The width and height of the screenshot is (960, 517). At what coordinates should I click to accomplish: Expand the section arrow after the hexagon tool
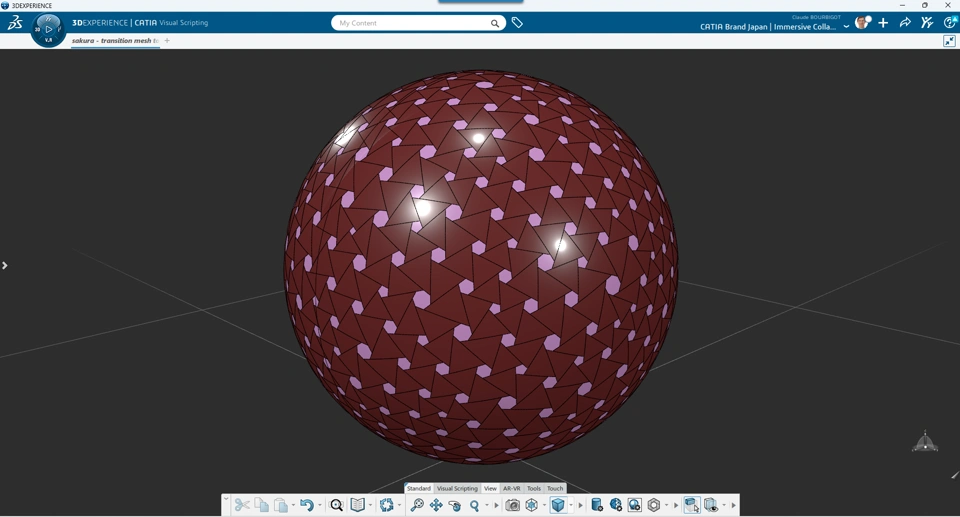click(676, 505)
